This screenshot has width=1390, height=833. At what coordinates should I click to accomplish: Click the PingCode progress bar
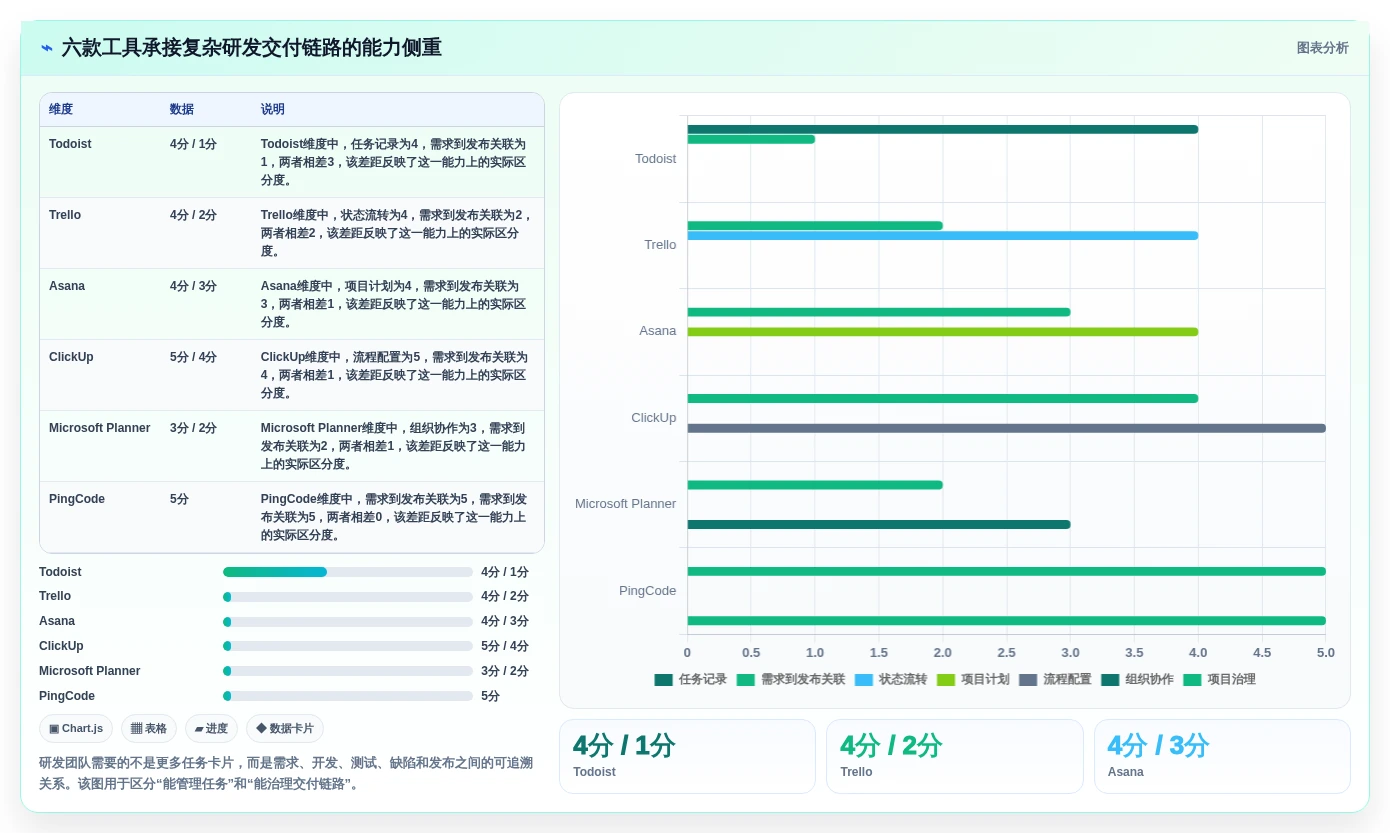[x=348, y=696]
